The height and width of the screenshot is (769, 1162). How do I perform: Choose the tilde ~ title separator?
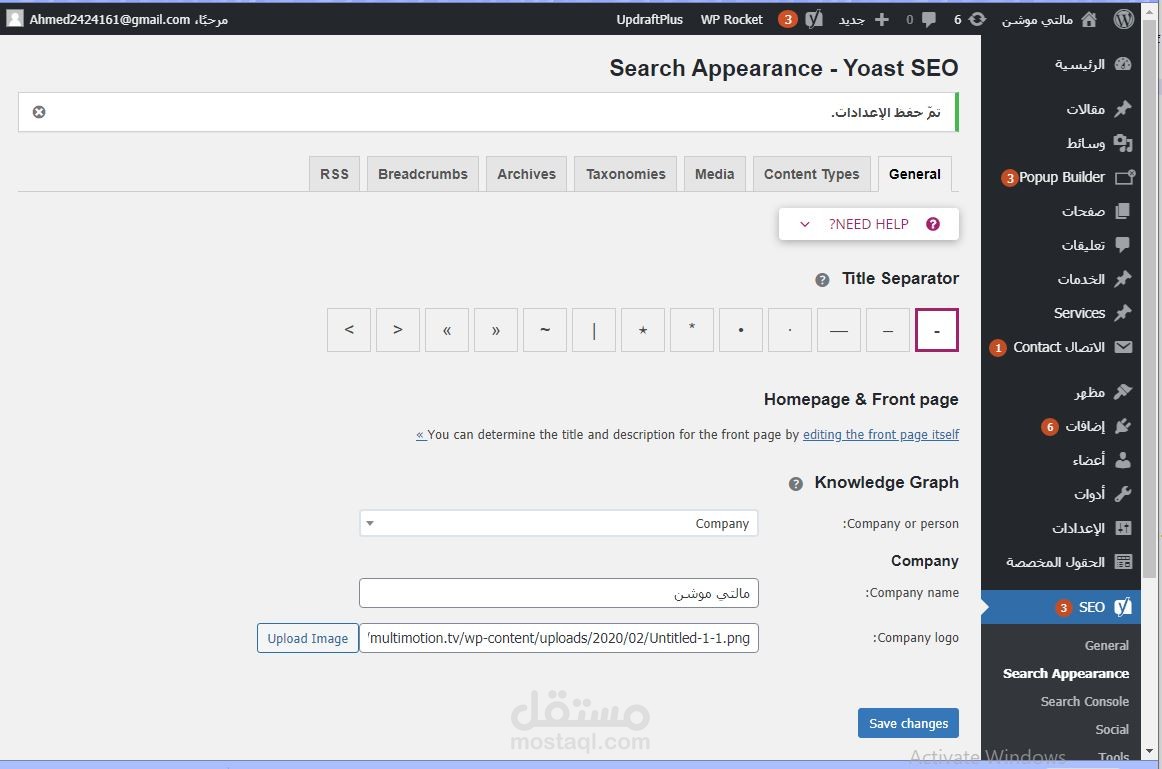click(x=545, y=330)
